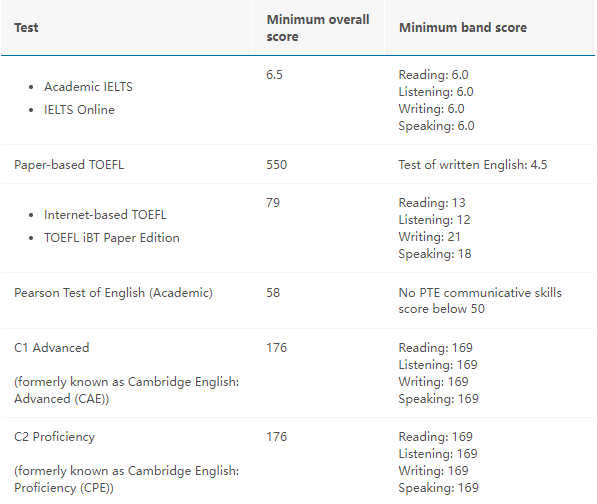Click Pearson Test of English (Academic)
This screenshot has width=597, height=504.
coord(113,293)
